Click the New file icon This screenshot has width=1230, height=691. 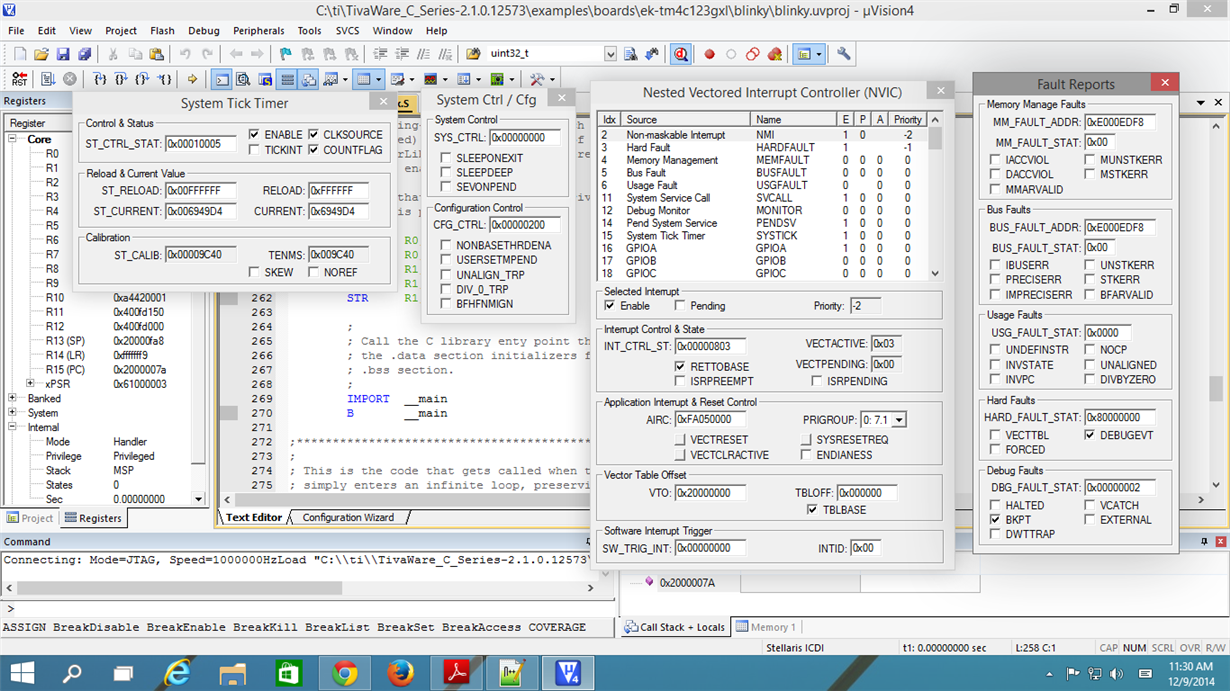pos(19,54)
